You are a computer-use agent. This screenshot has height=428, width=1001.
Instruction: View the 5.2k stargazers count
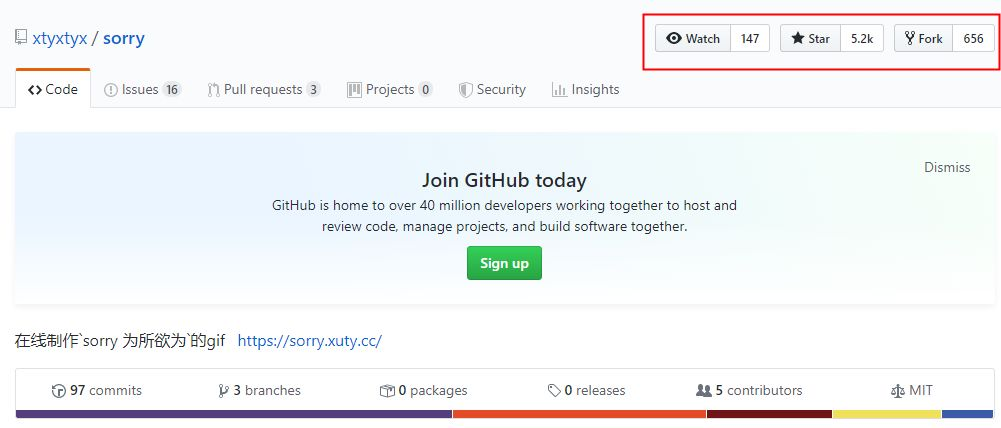(862, 38)
